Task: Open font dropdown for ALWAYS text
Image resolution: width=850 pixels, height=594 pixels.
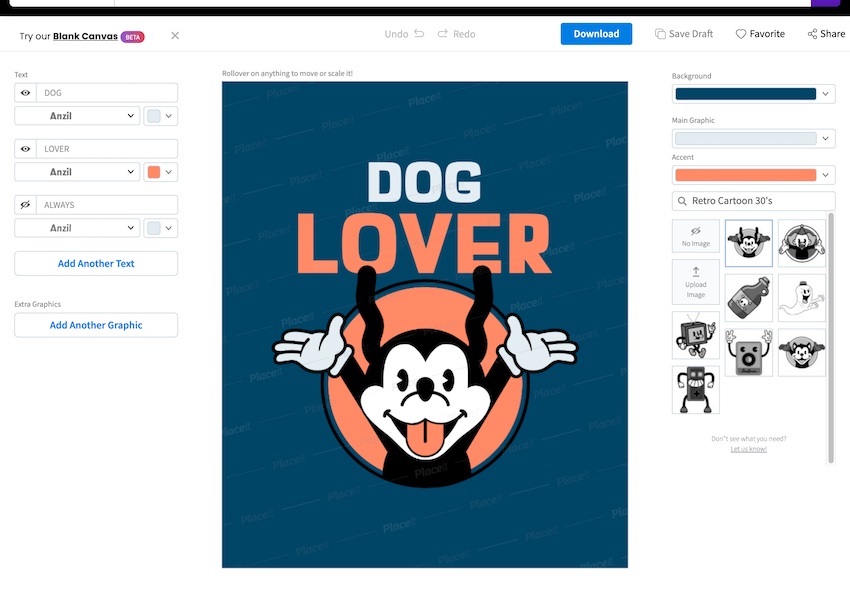Action: click(77, 228)
